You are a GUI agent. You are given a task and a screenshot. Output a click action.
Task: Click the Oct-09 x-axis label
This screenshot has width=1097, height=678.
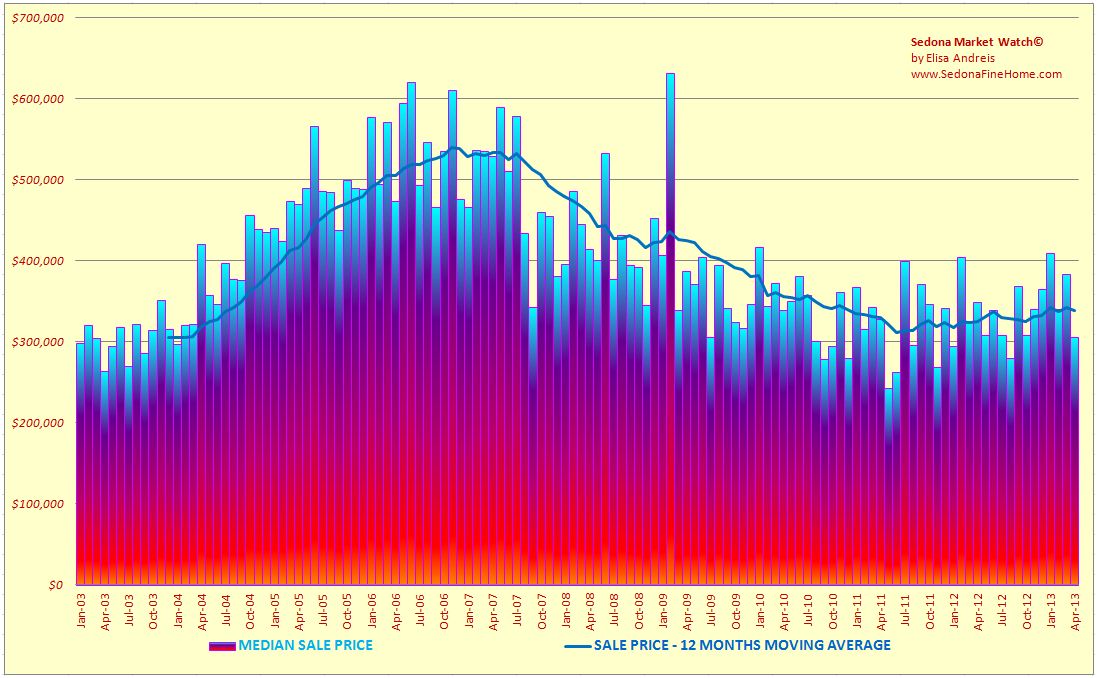736,612
